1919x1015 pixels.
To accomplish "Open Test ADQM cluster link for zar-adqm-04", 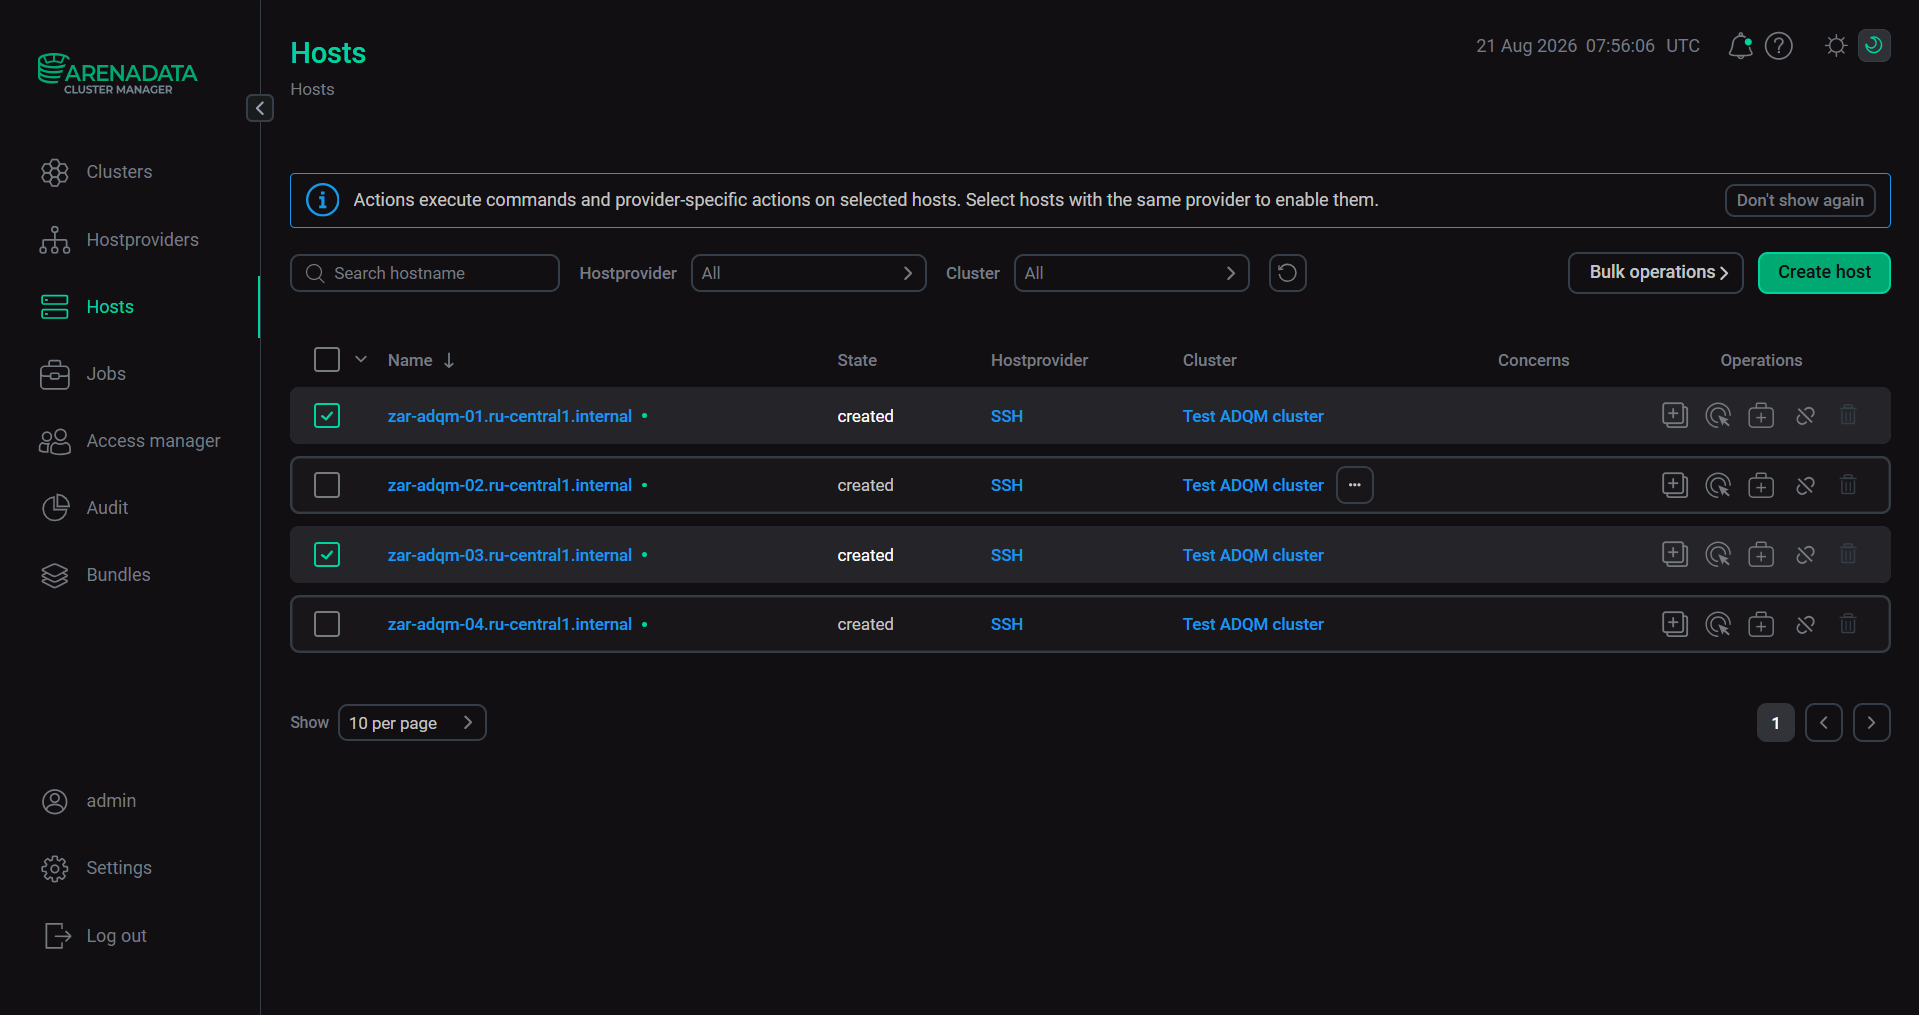I will coord(1253,624).
